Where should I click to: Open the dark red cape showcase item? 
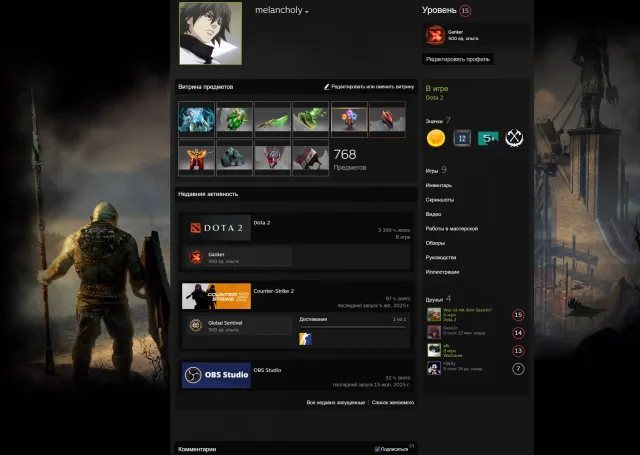pyautogui.click(x=311, y=158)
